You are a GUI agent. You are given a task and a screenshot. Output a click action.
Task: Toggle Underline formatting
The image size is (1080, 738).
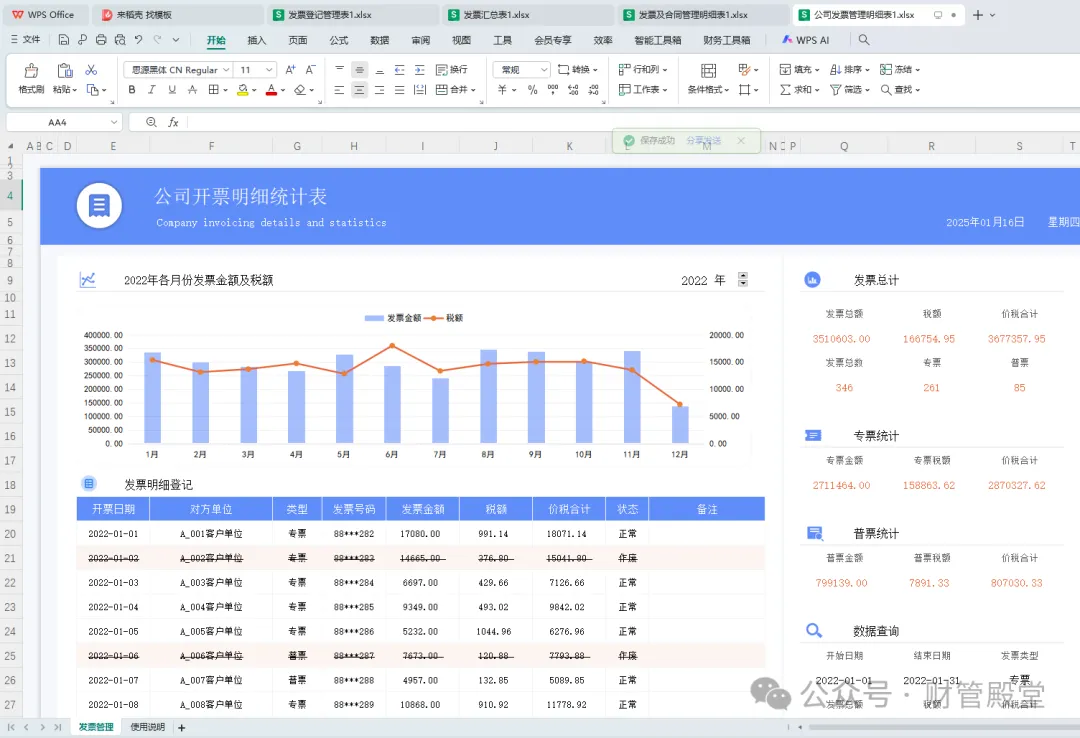172,90
